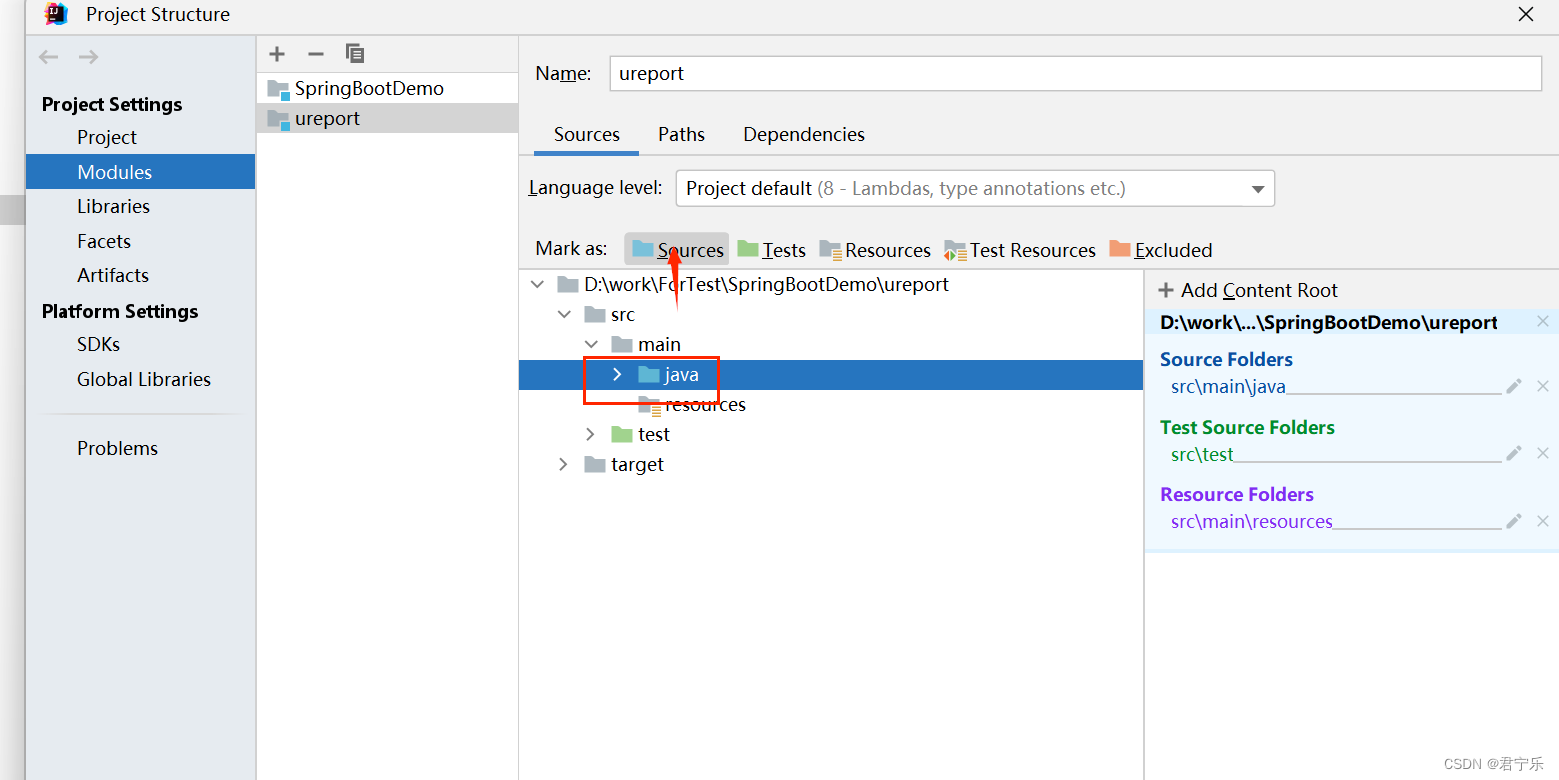
Task: Switch to the Dependencies tab
Action: click(803, 134)
